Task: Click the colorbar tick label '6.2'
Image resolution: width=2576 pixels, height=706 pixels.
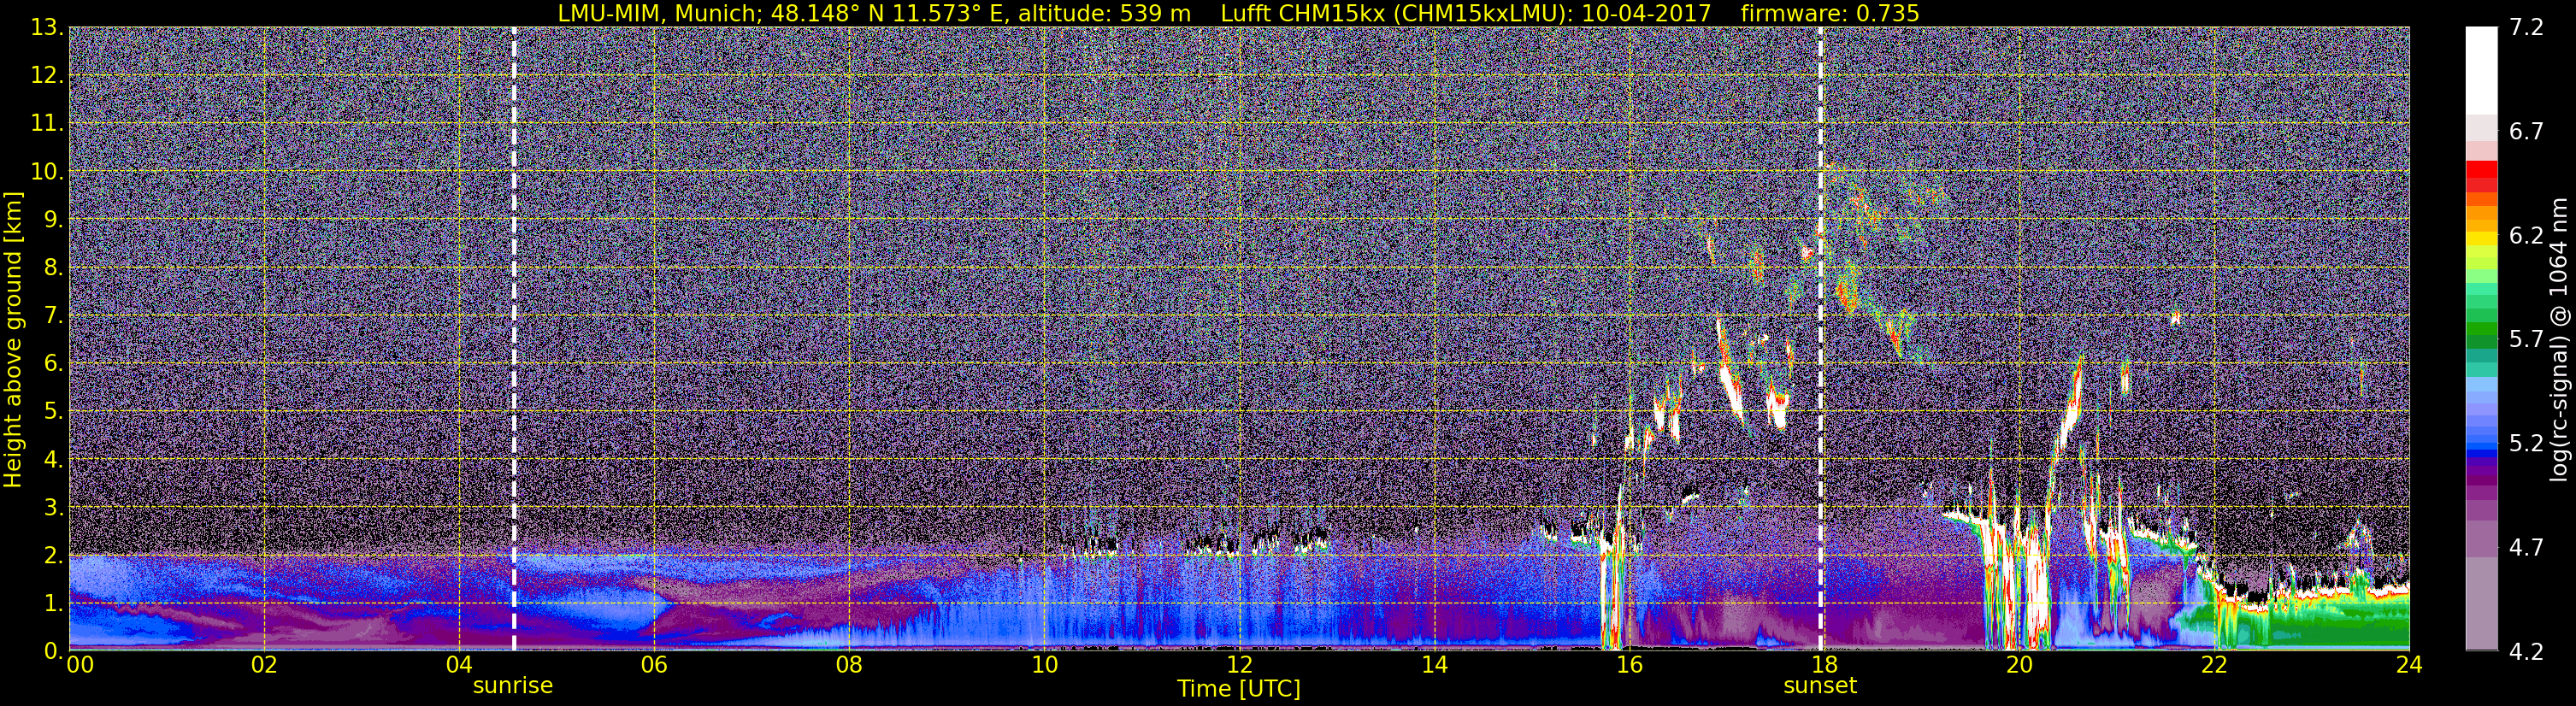Action: coord(2526,236)
